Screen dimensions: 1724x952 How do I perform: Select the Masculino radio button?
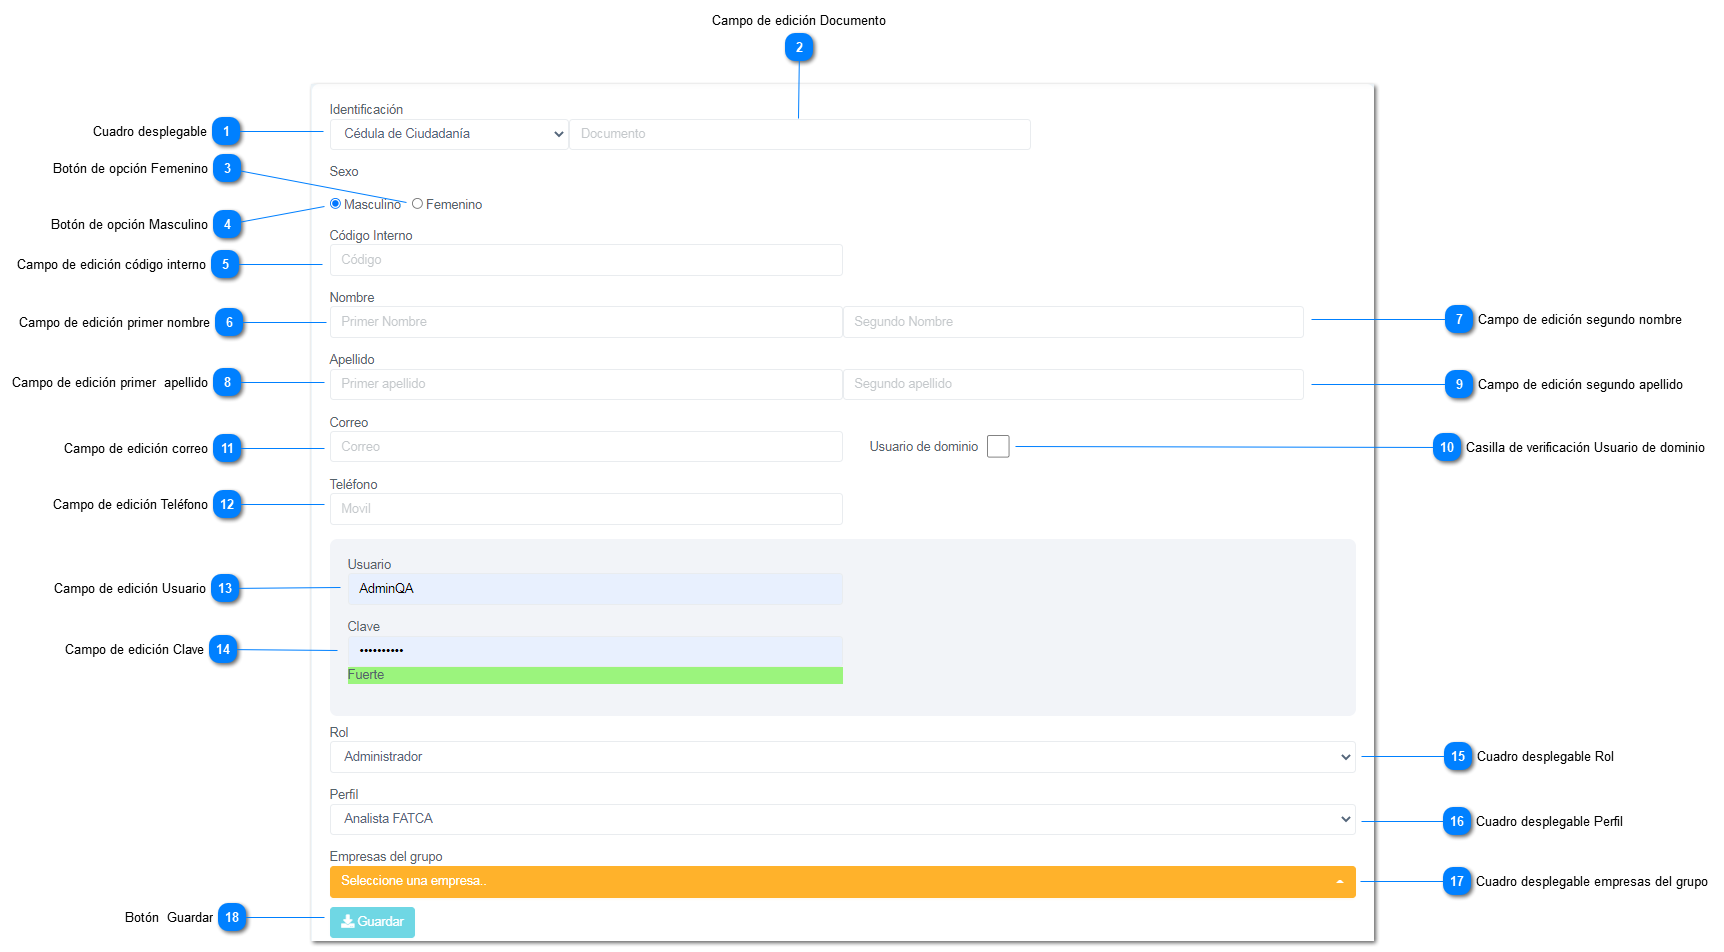click(x=335, y=204)
